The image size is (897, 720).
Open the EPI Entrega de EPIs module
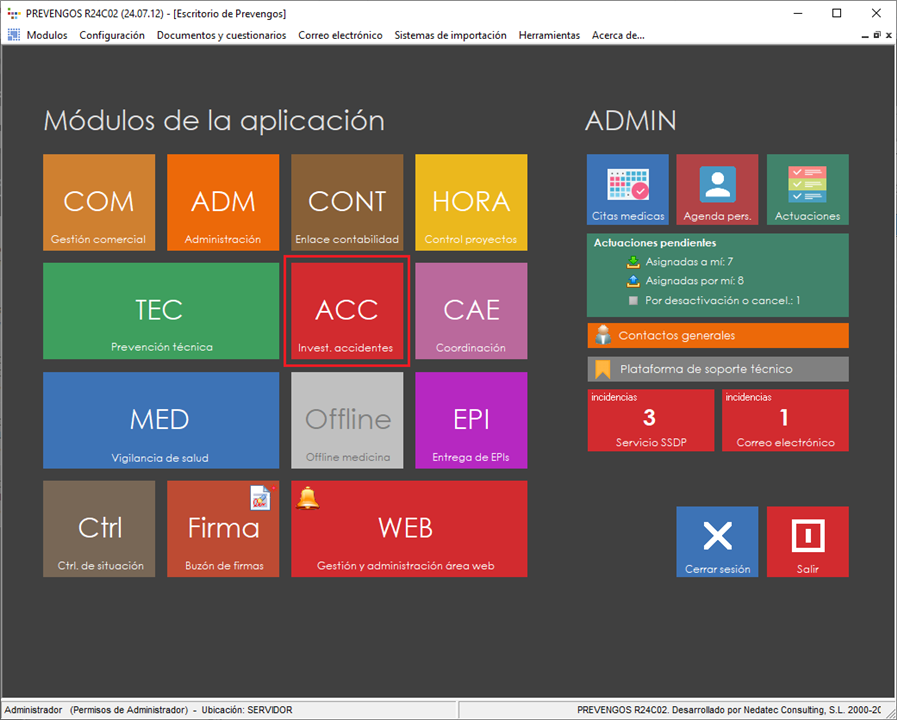[471, 420]
